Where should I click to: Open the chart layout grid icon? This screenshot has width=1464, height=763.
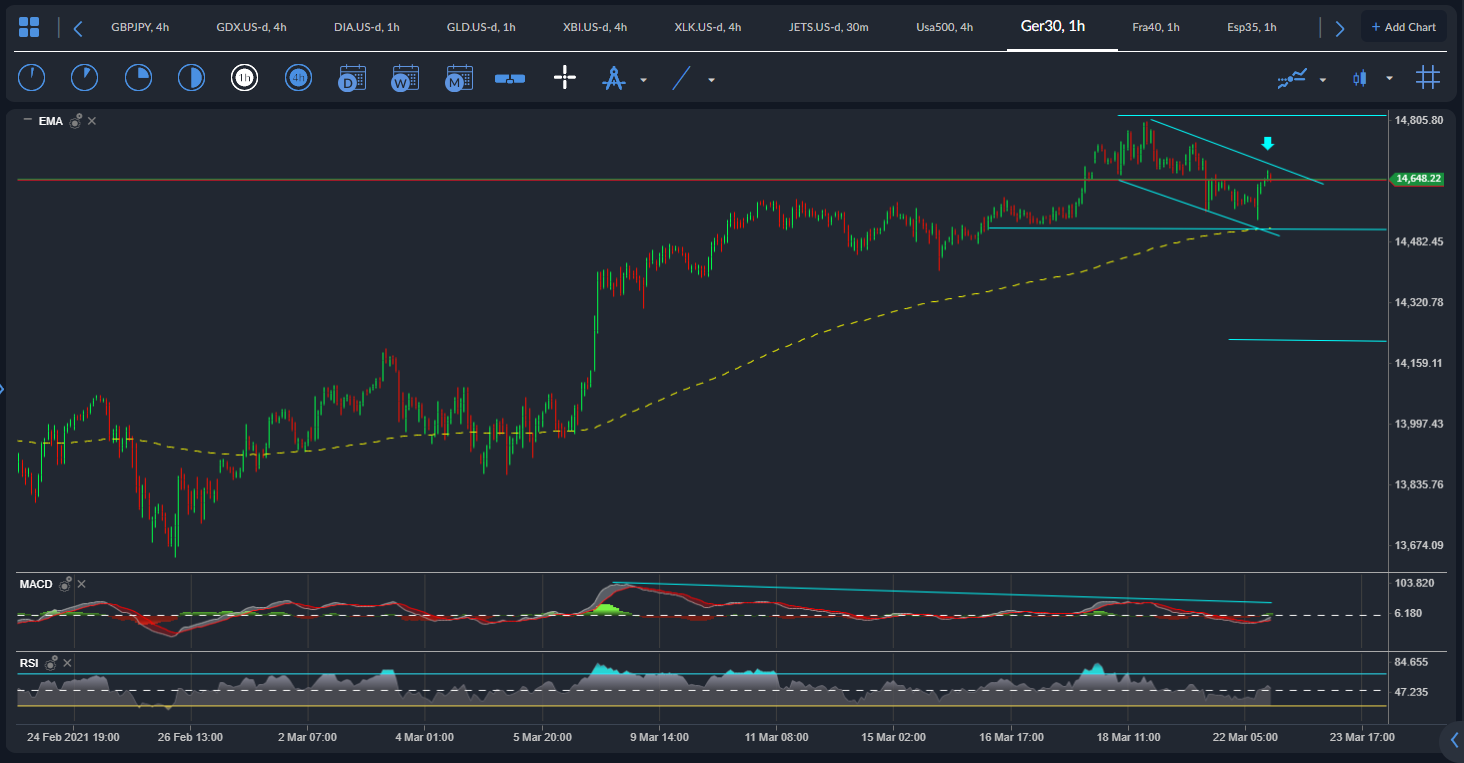1428,78
